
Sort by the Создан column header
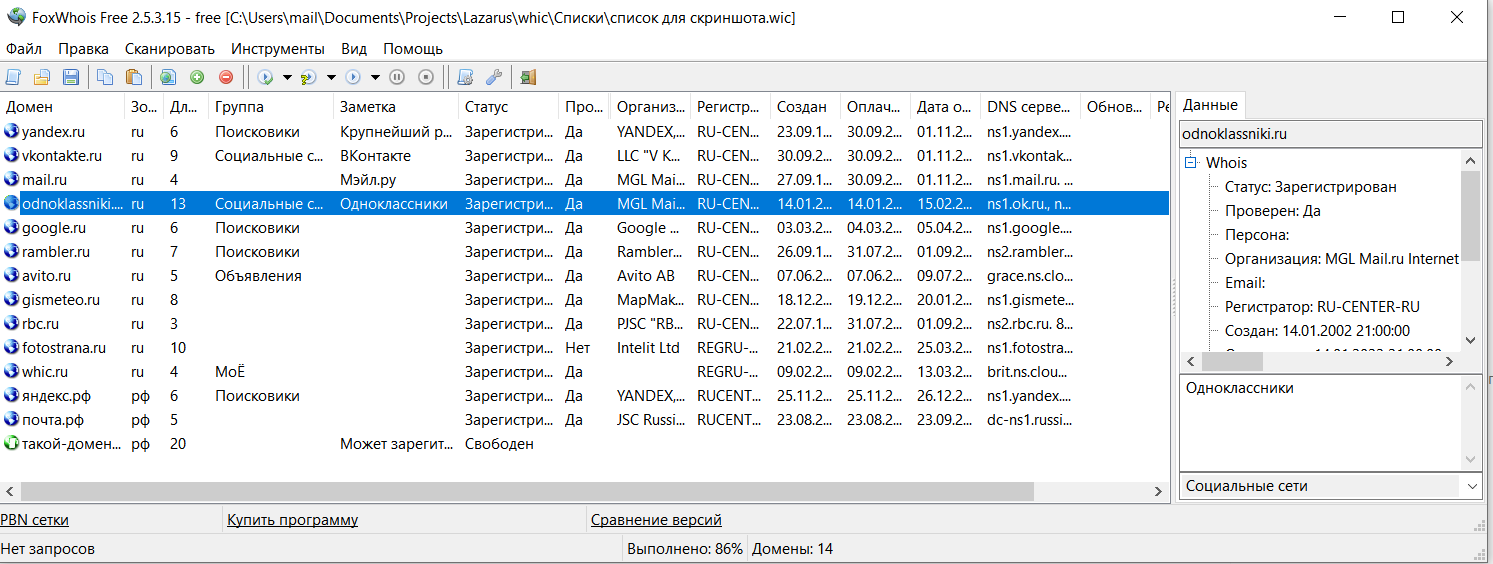coord(806,107)
